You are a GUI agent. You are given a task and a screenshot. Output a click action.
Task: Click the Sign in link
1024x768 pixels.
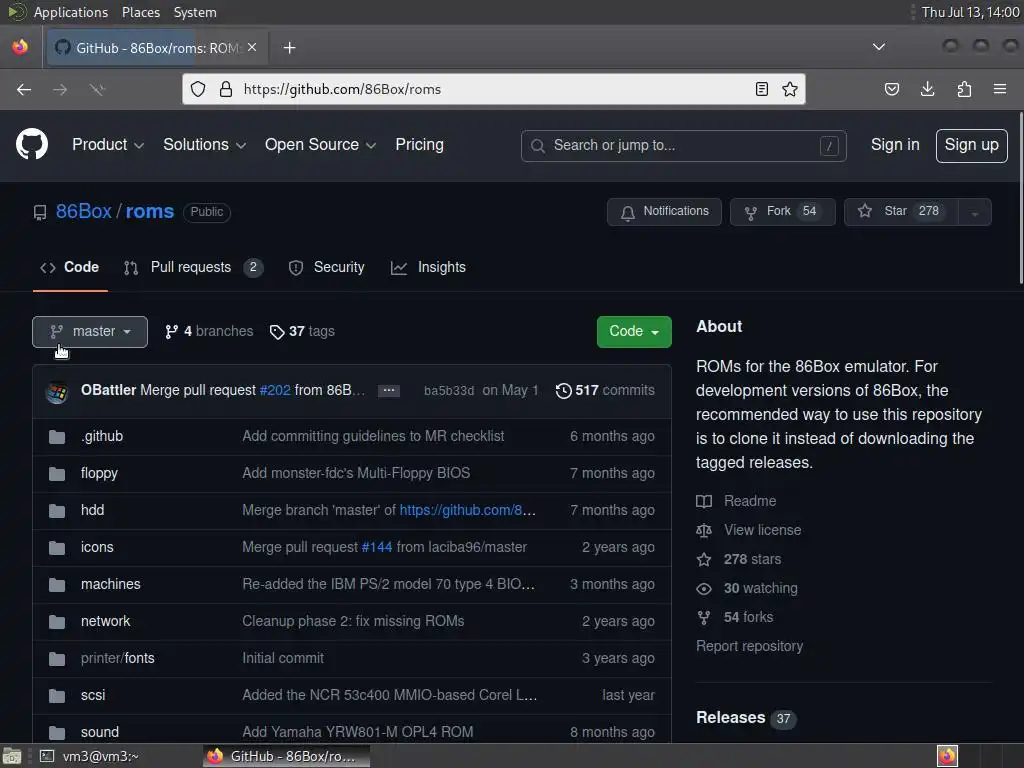pos(895,144)
